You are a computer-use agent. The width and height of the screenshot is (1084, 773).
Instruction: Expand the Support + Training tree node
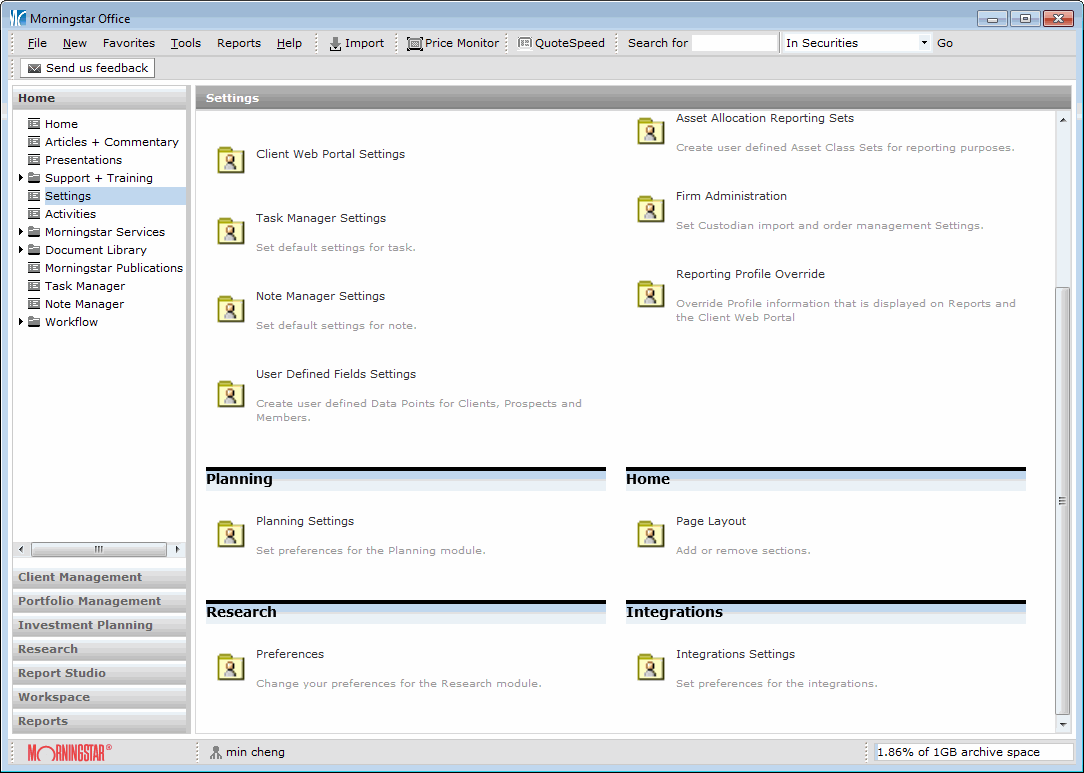click(21, 178)
